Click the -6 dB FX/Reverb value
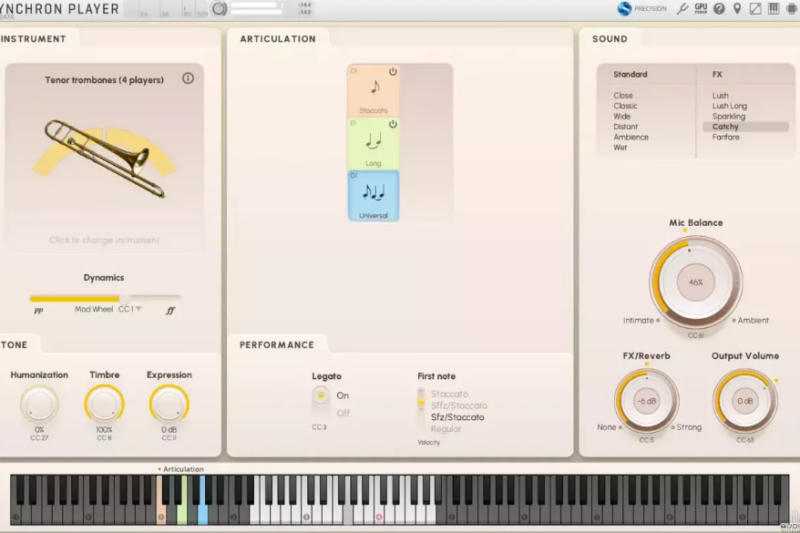The width and height of the screenshot is (800, 533). tap(646, 401)
